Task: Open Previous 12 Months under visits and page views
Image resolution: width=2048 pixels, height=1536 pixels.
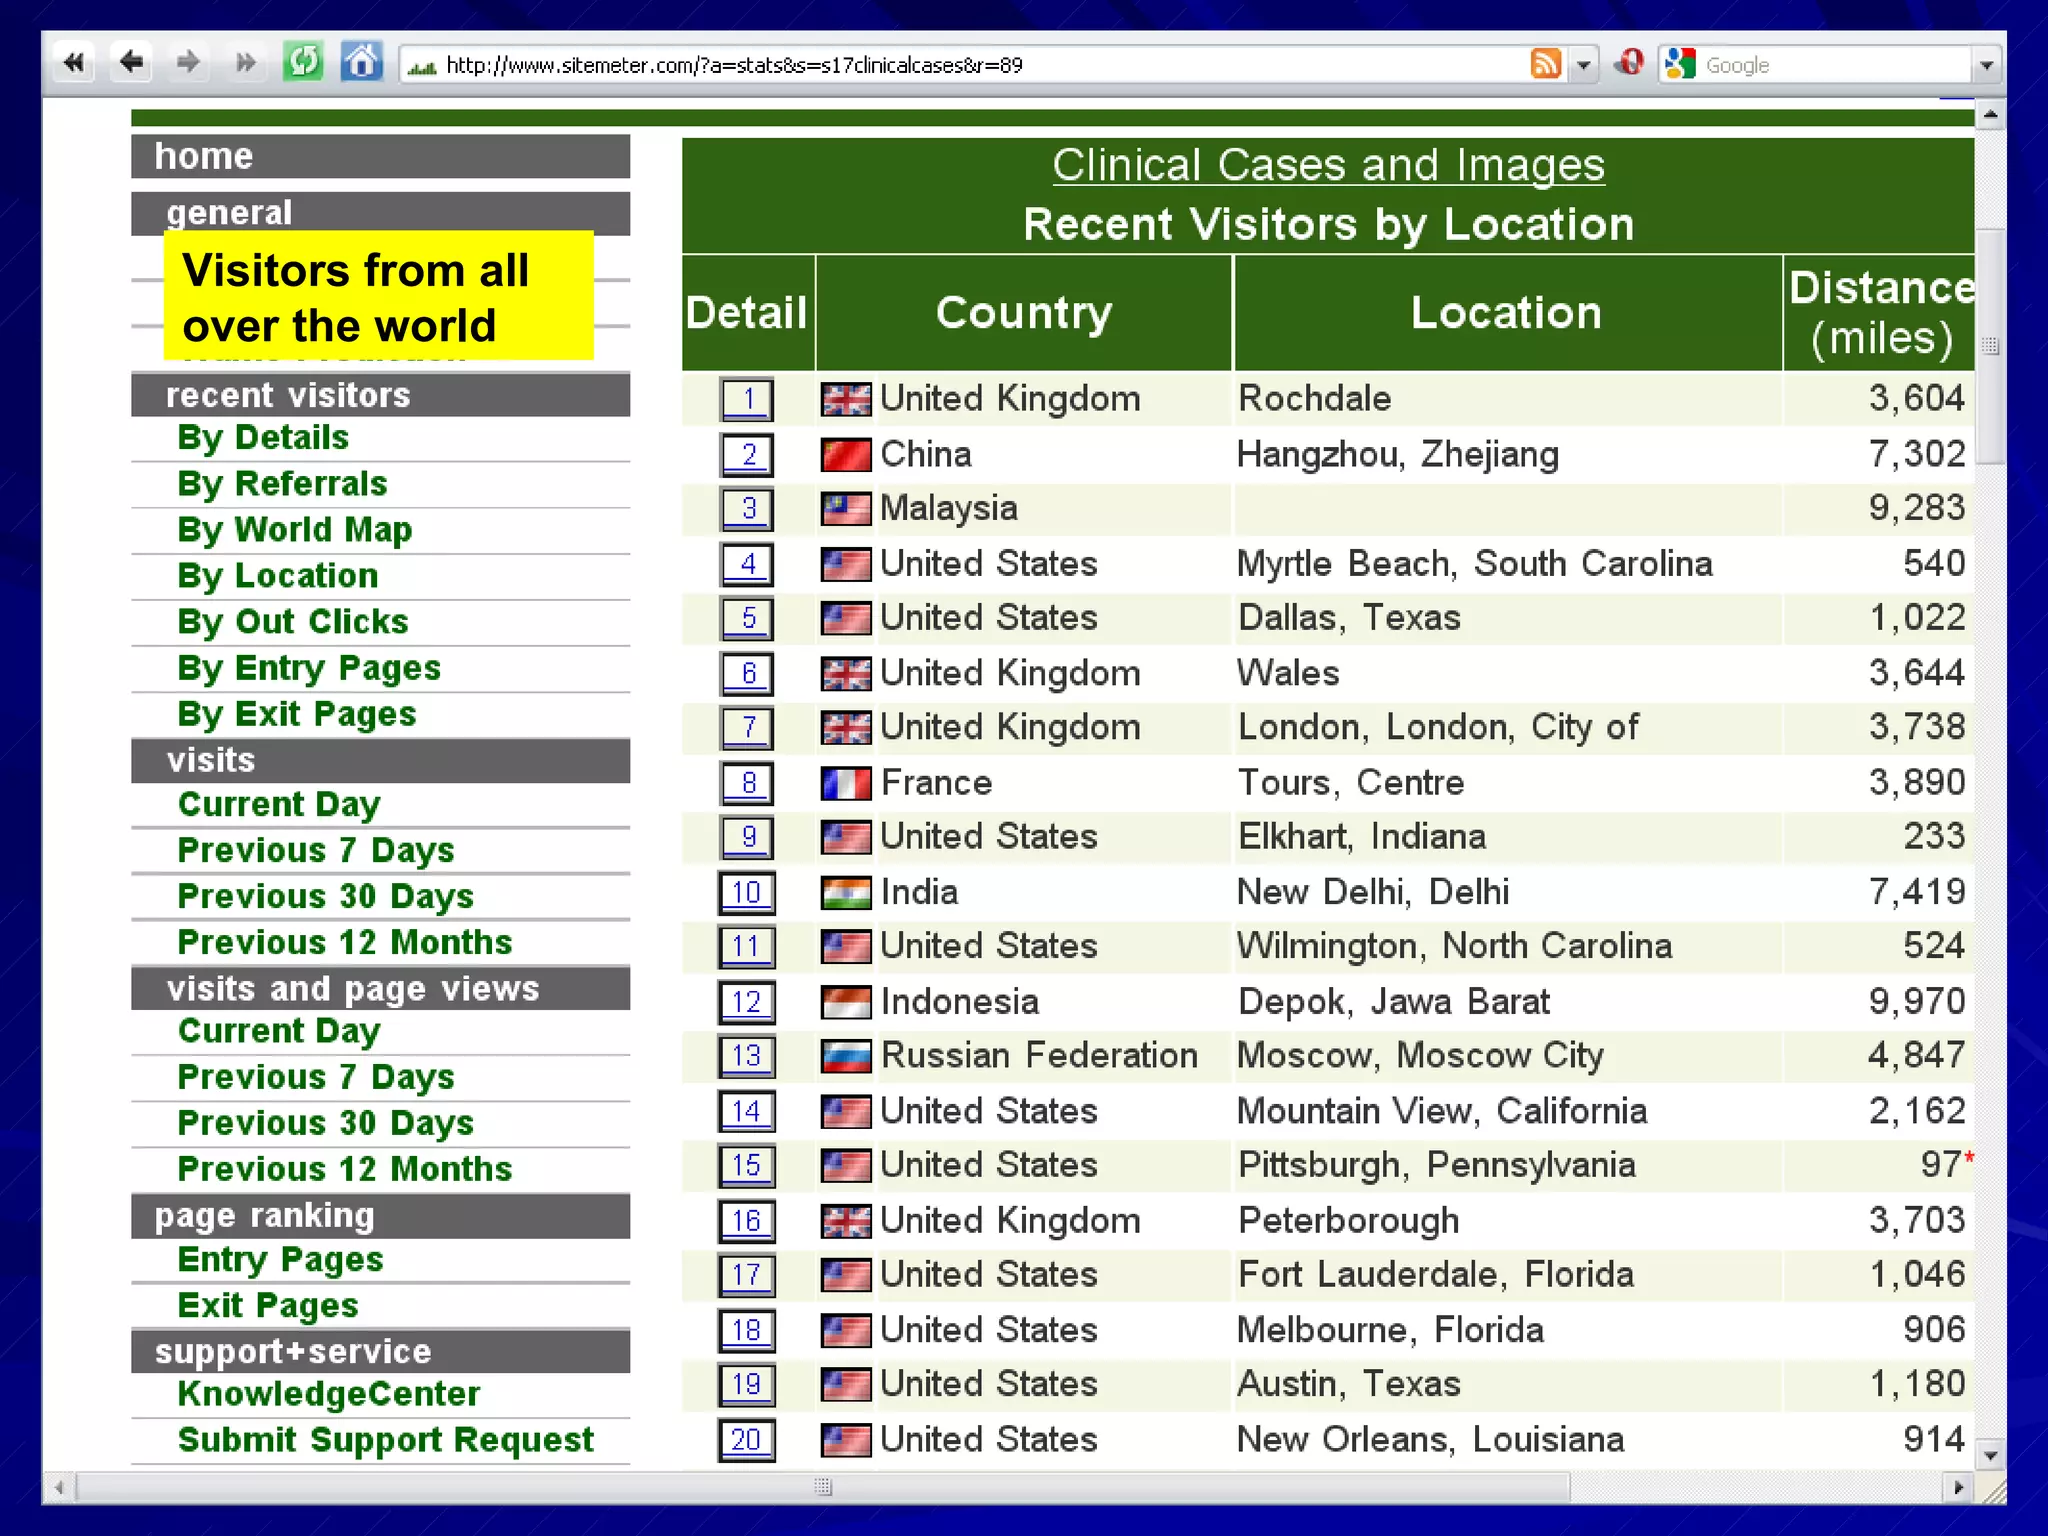Action: (x=345, y=1169)
